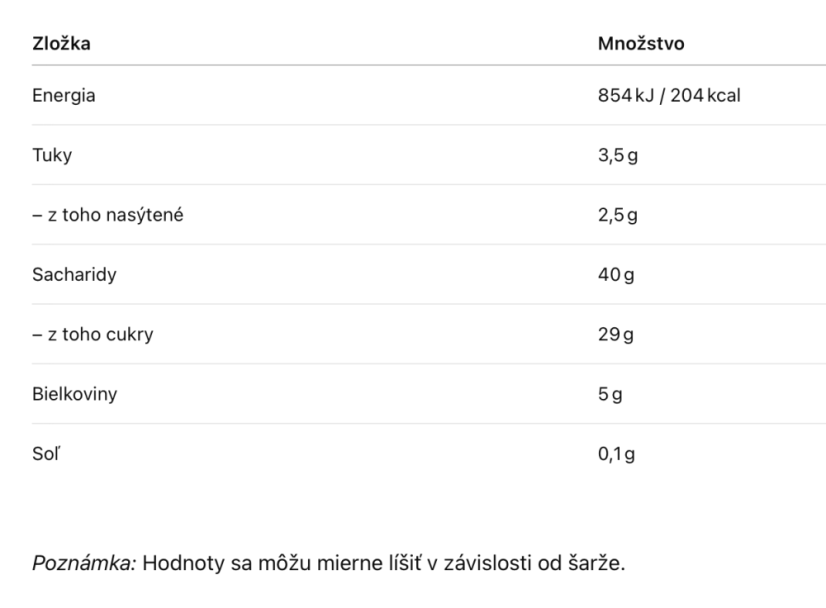Viewport: 826px width, 608px height.
Task: Click the 29 g sugars value
Action: 616,334
